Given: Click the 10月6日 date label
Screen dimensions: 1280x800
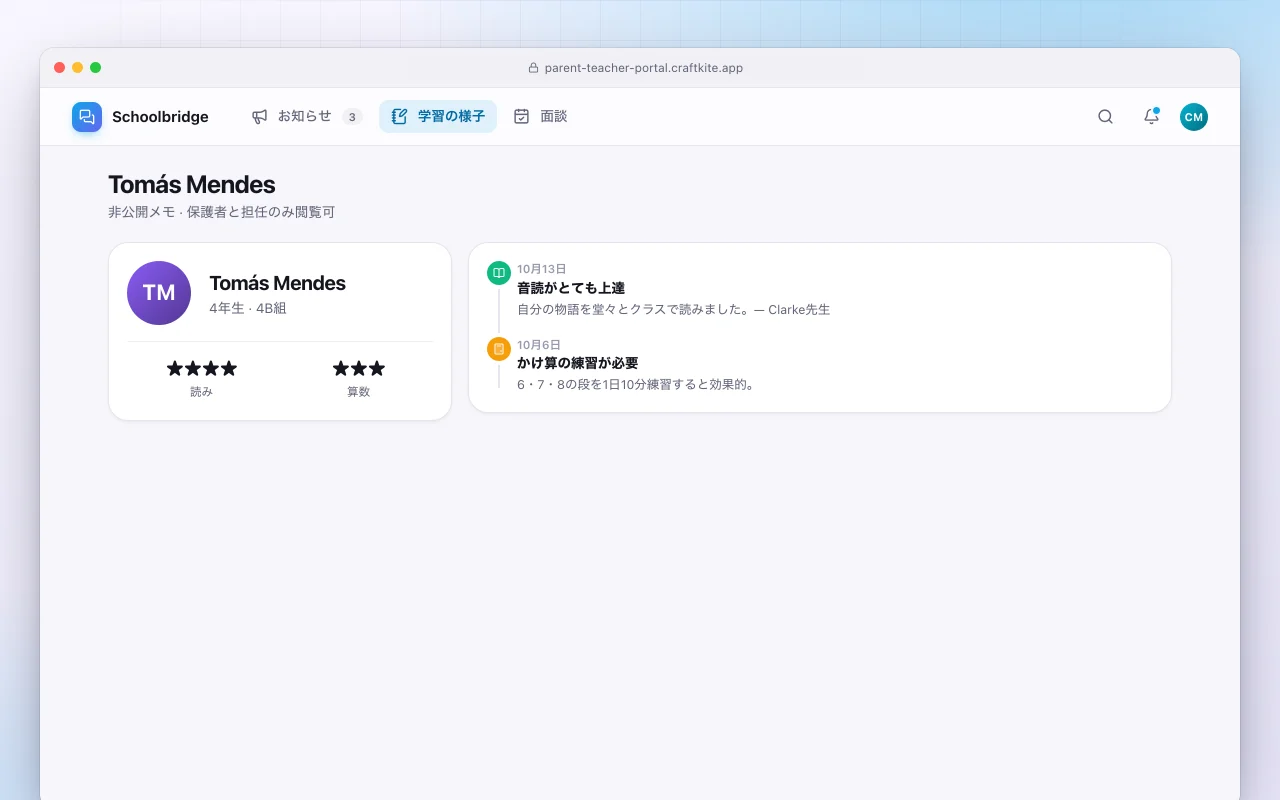Looking at the screenshot, I should (539, 344).
